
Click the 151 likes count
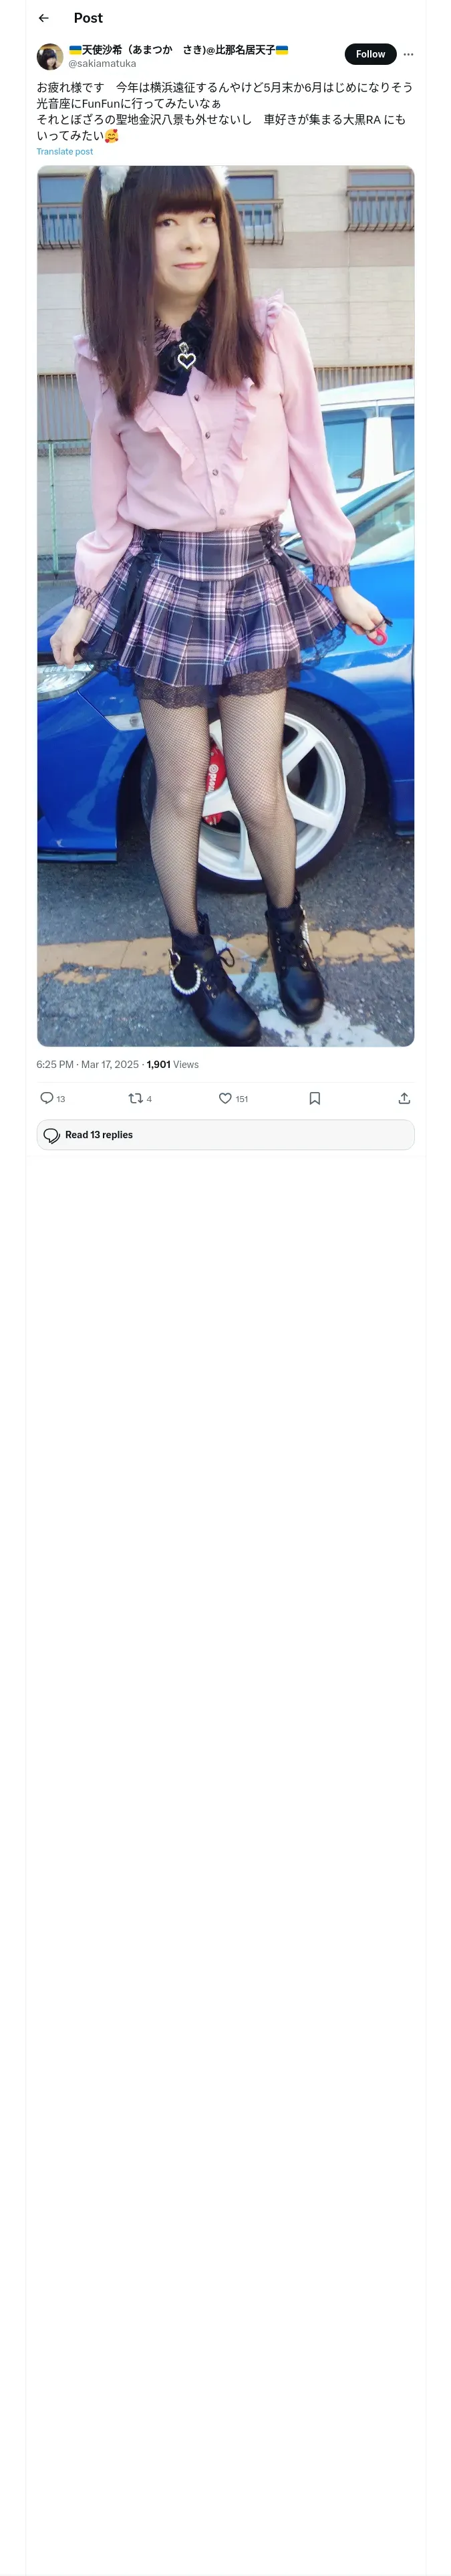(241, 1099)
